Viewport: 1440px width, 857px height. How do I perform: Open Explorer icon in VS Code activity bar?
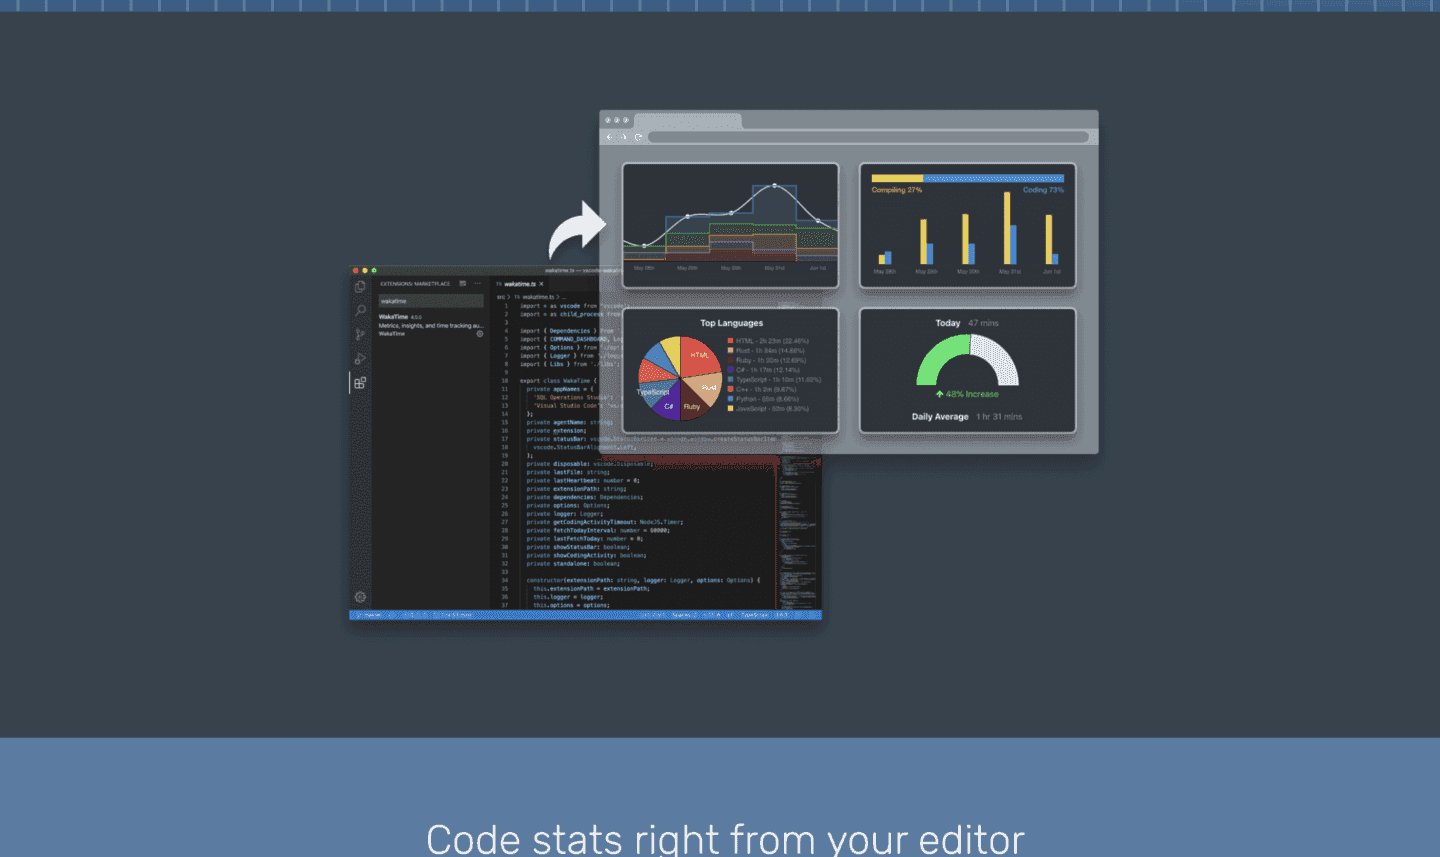click(360, 287)
